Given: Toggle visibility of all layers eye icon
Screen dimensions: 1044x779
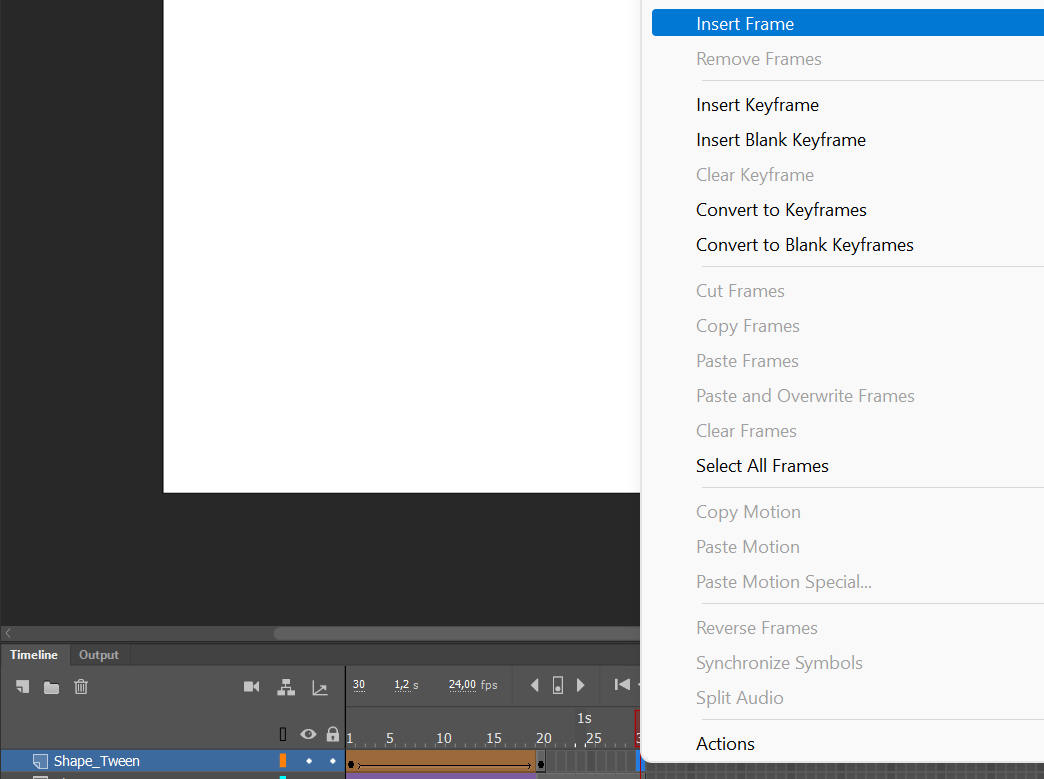Looking at the screenshot, I should (308, 734).
